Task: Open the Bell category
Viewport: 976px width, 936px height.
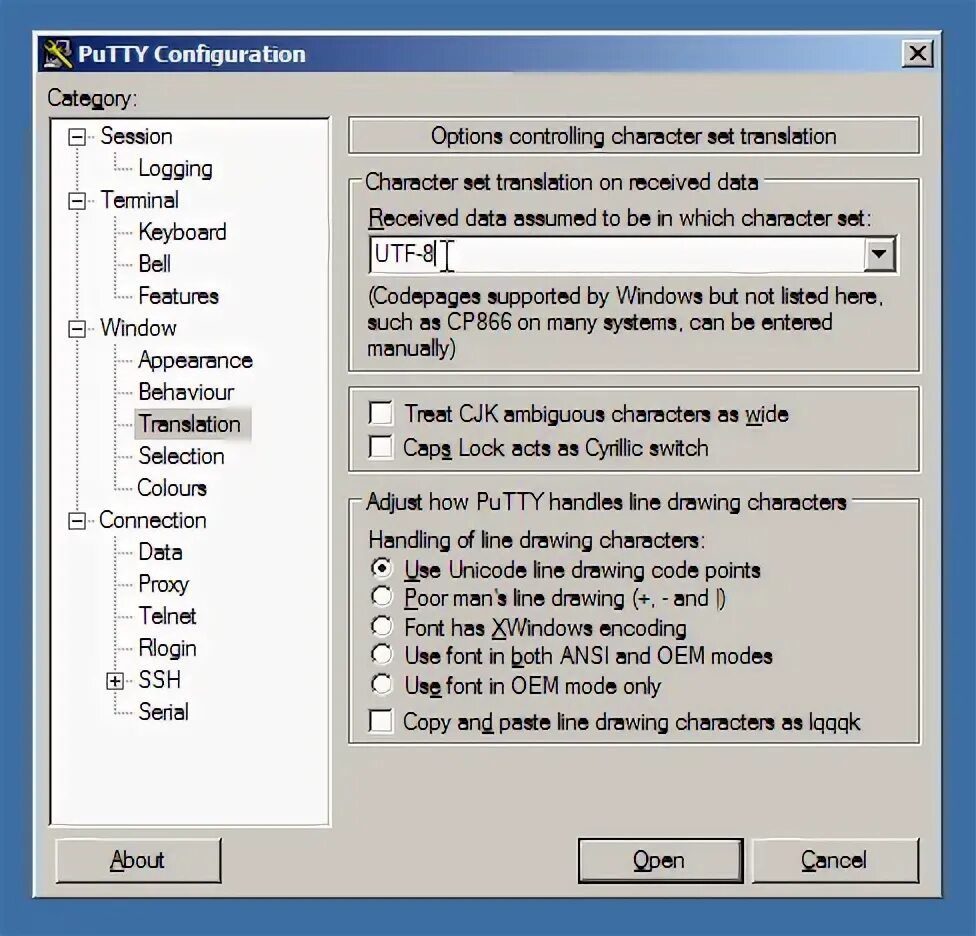Action: pyautogui.click(x=154, y=264)
